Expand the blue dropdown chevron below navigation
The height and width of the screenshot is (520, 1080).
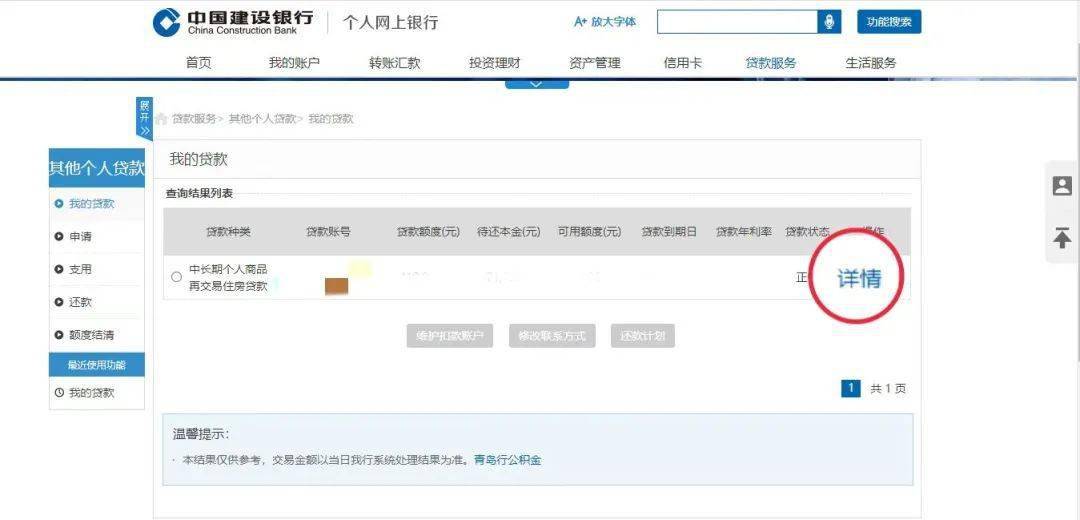[x=537, y=84]
